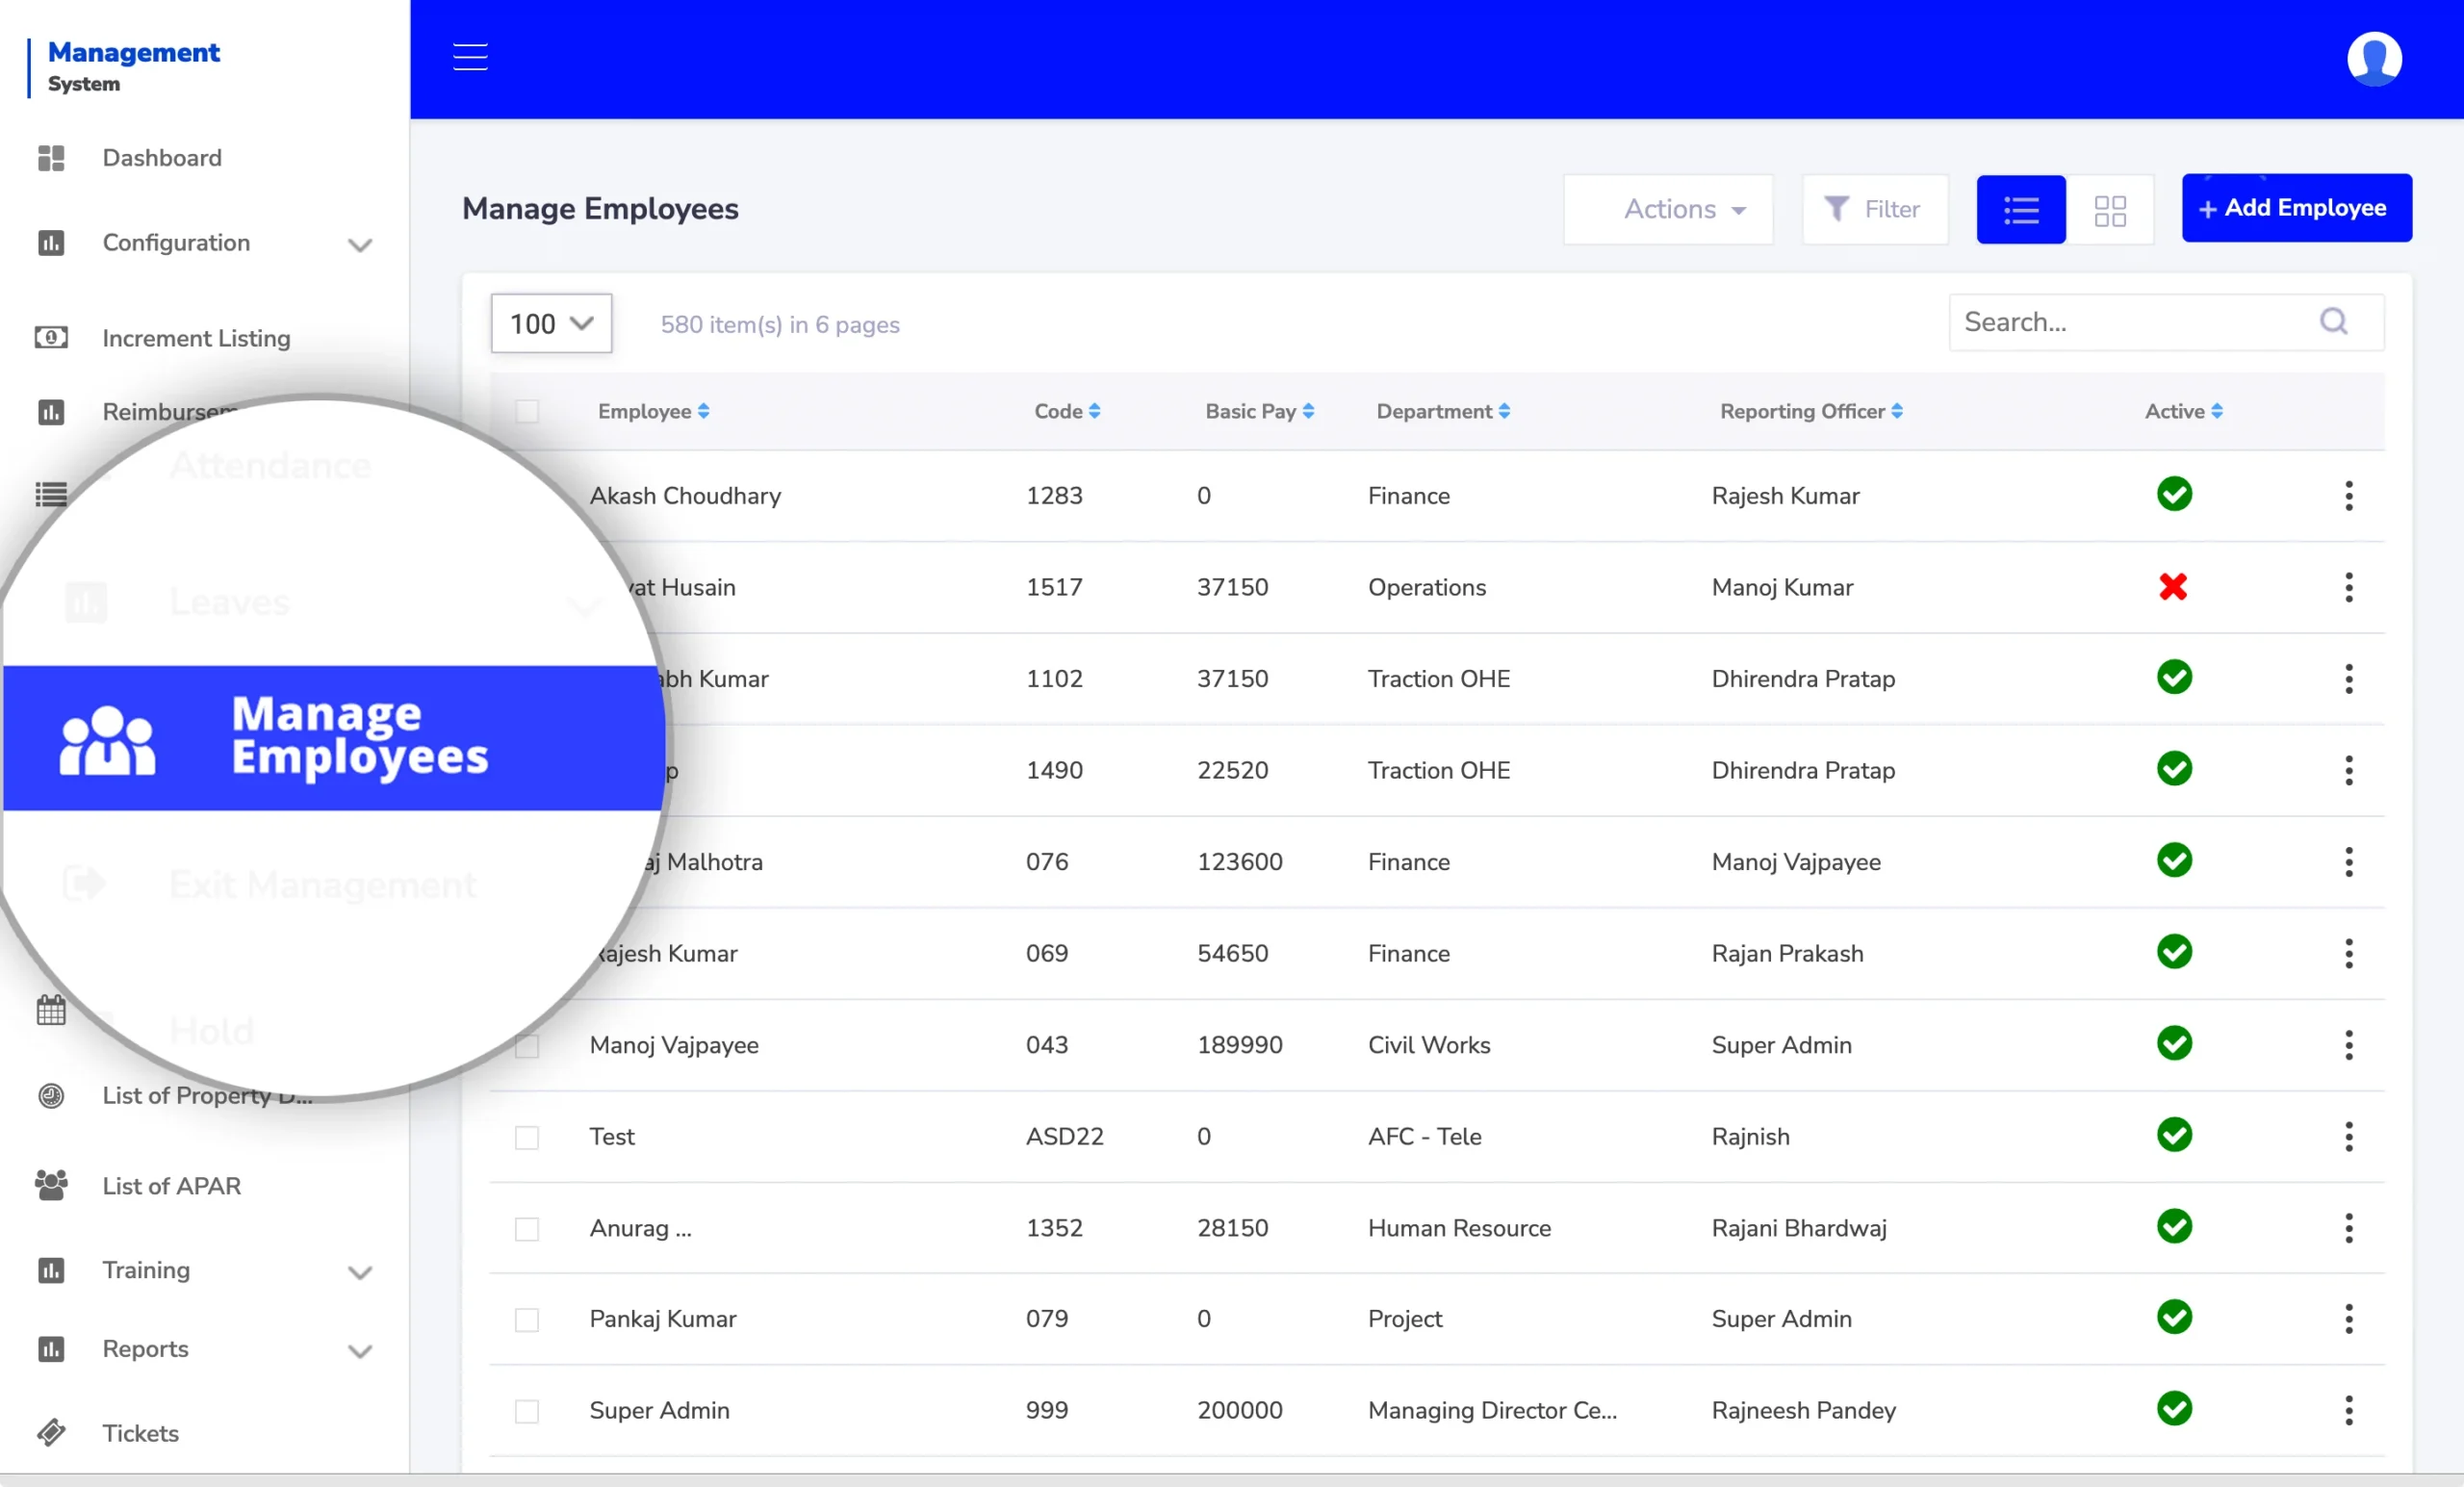Switch to grid view layout

(2111, 209)
